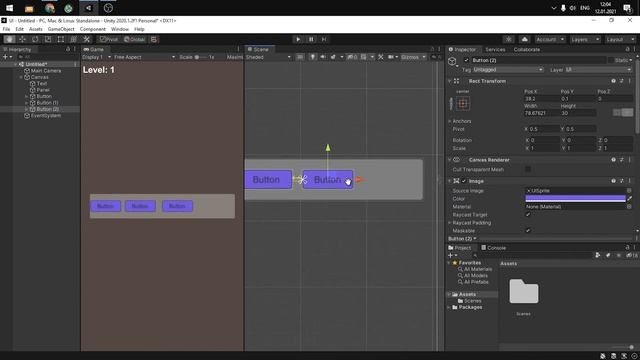Screen dimensions: 640x360
Task: Select the Move tool in the toolbar
Action: pyautogui.click(x=22, y=39)
